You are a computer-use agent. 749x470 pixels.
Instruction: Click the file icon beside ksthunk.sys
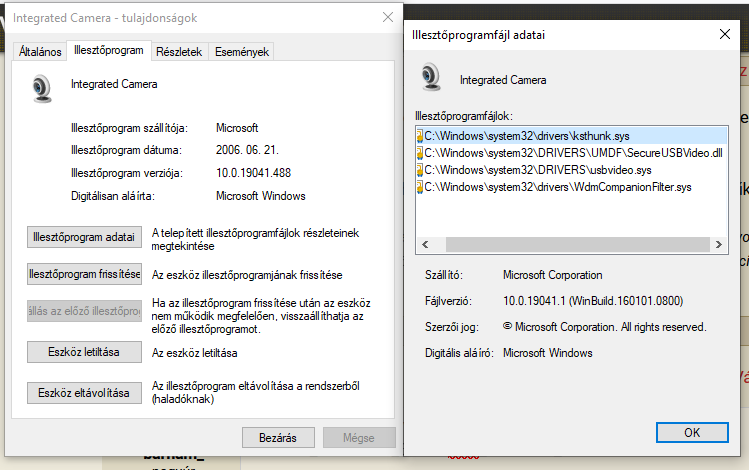pos(420,136)
